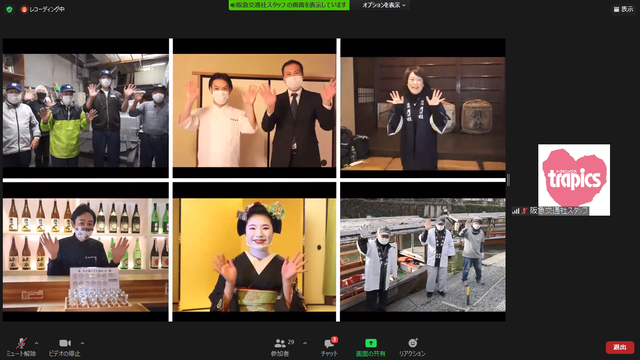
Task: Click the shared video of workers in blue caps
Action: point(85,111)
